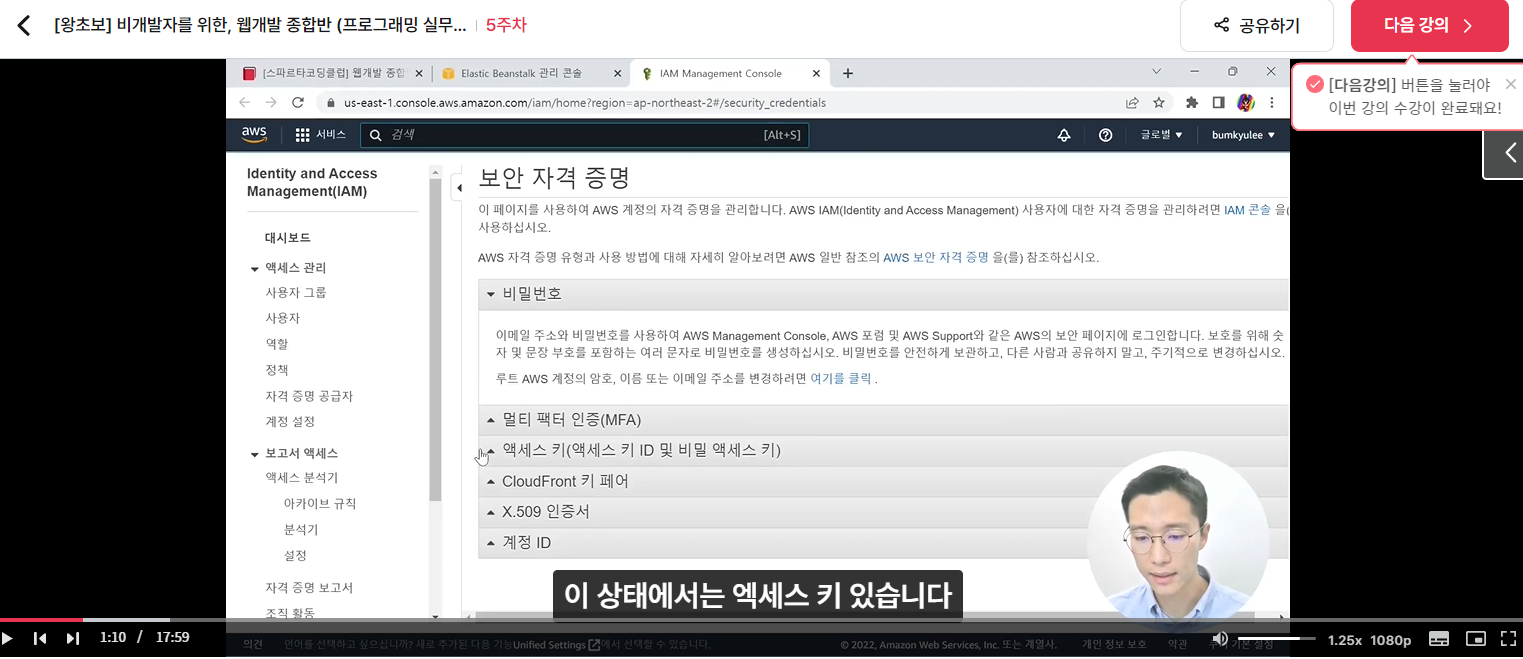Image resolution: width=1523 pixels, height=659 pixels.
Task: Expand the 멀티 팩터 인증(MFA) section
Action: click(884, 419)
